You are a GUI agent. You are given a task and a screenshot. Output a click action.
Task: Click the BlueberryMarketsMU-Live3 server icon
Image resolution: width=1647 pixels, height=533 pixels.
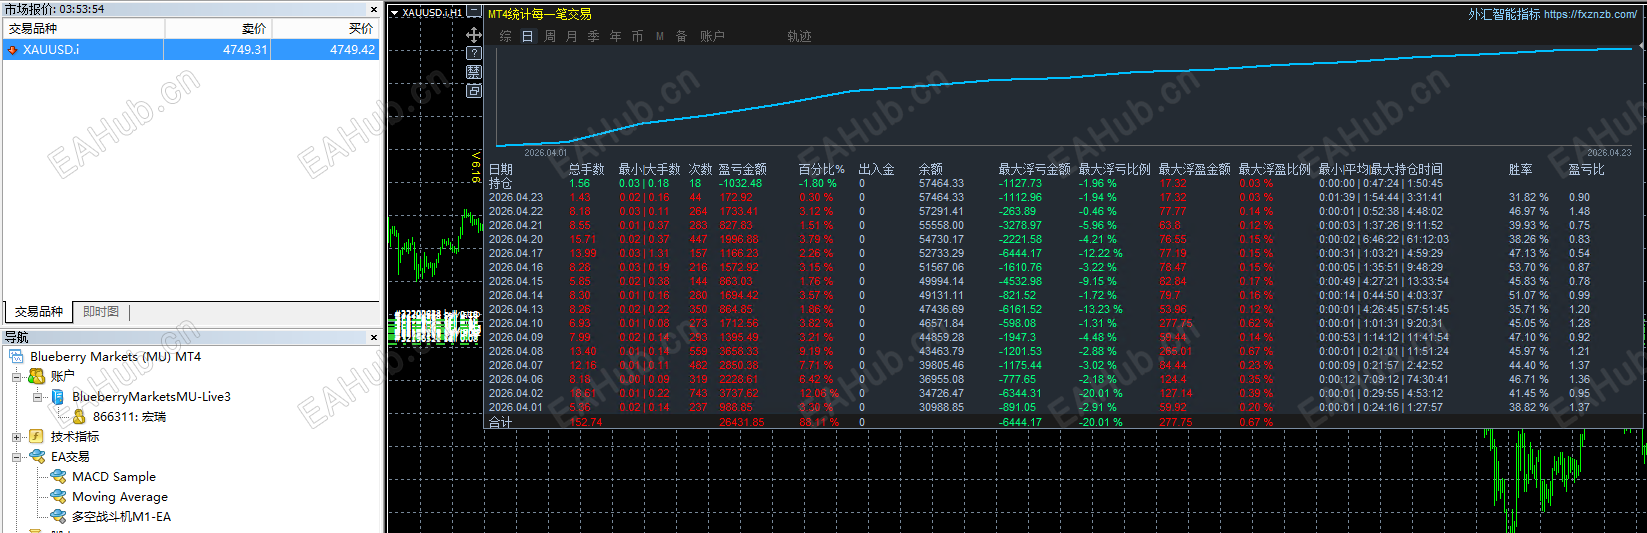tap(59, 397)
